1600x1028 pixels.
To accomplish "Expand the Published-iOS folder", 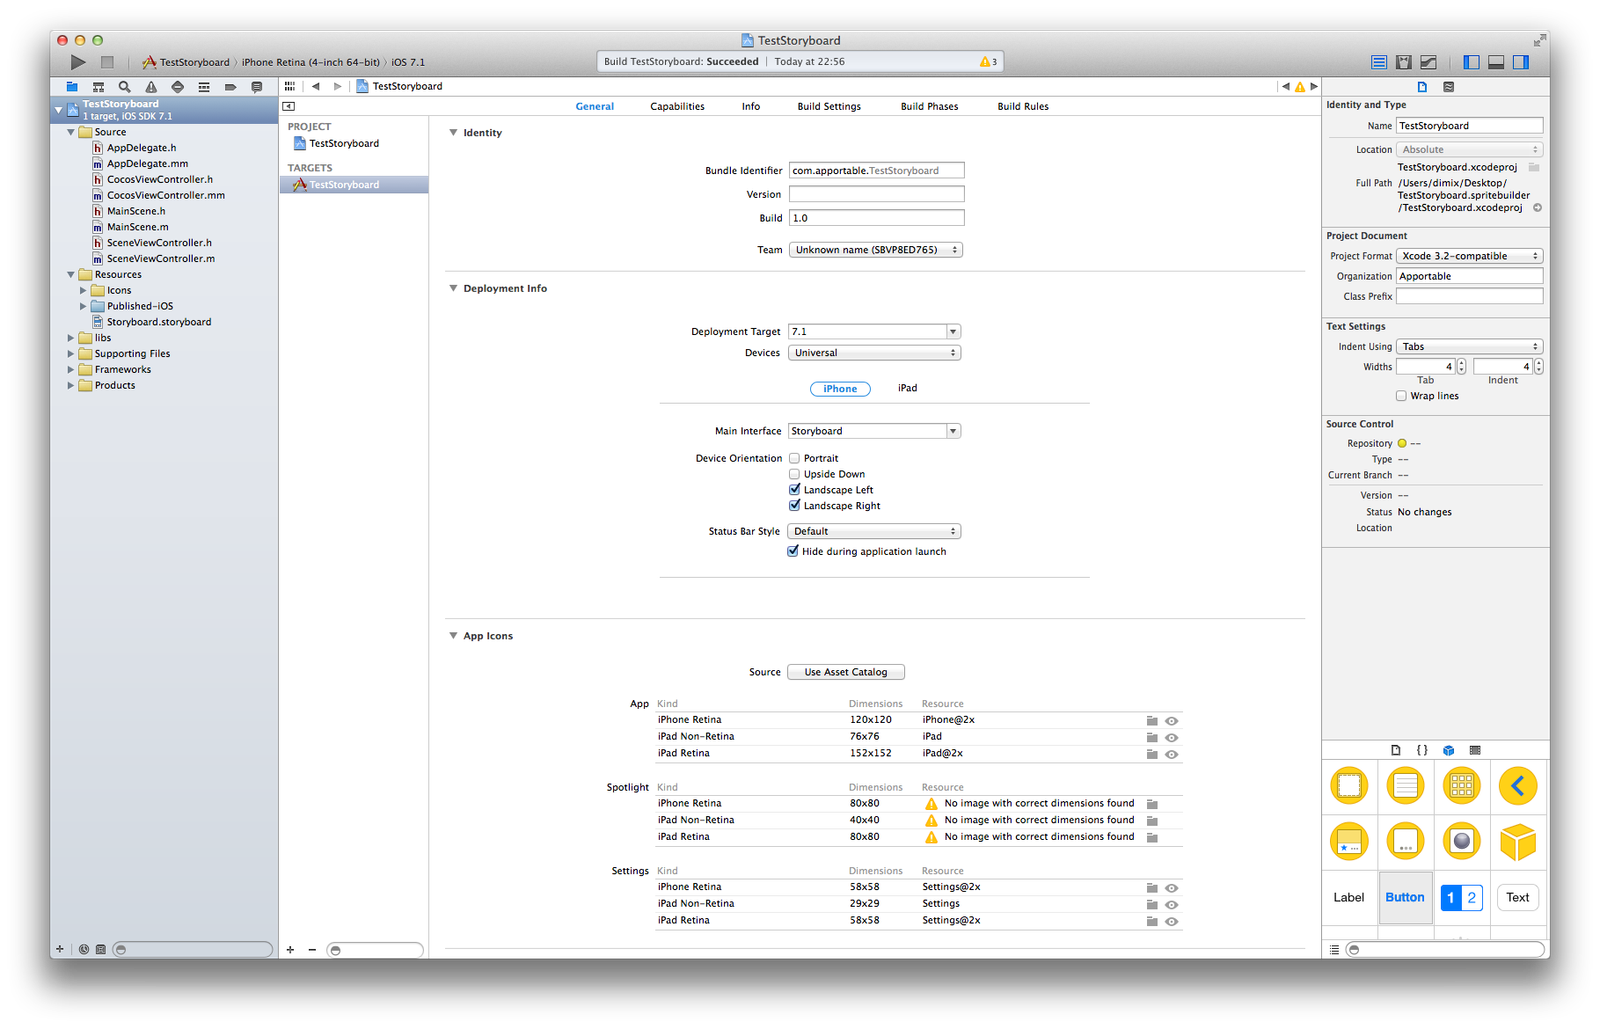I will (x=83, y=306).
